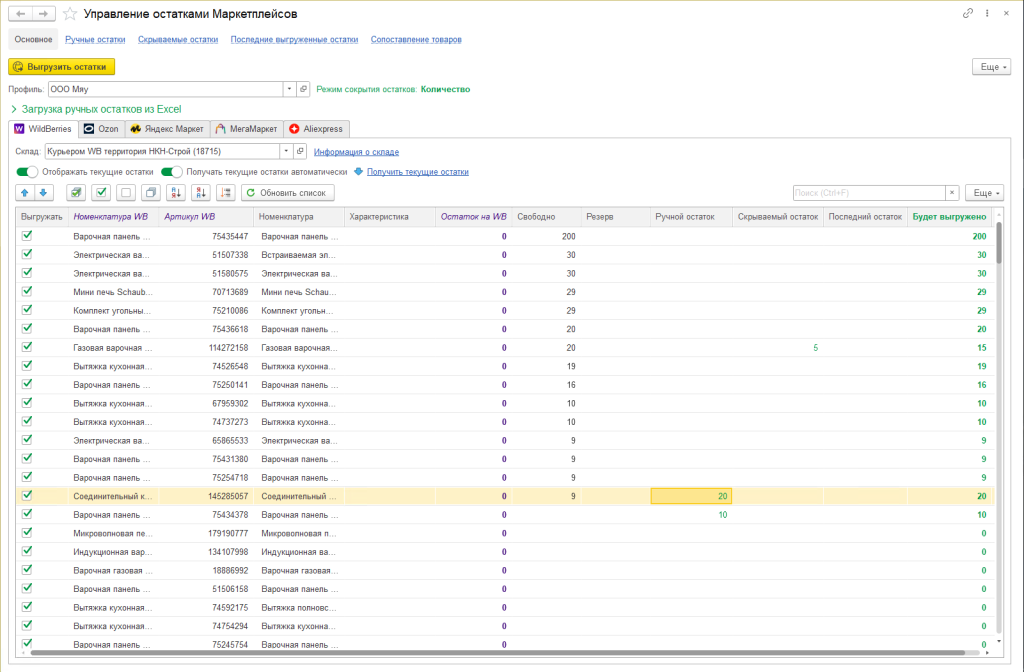Open the table Еще menu
Image resolution: width=1024 pixels, height=672 pixels.
point(984,193)
